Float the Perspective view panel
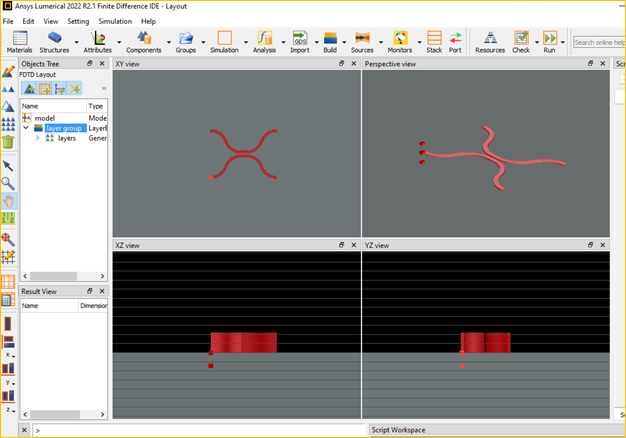 click(590, 63)
